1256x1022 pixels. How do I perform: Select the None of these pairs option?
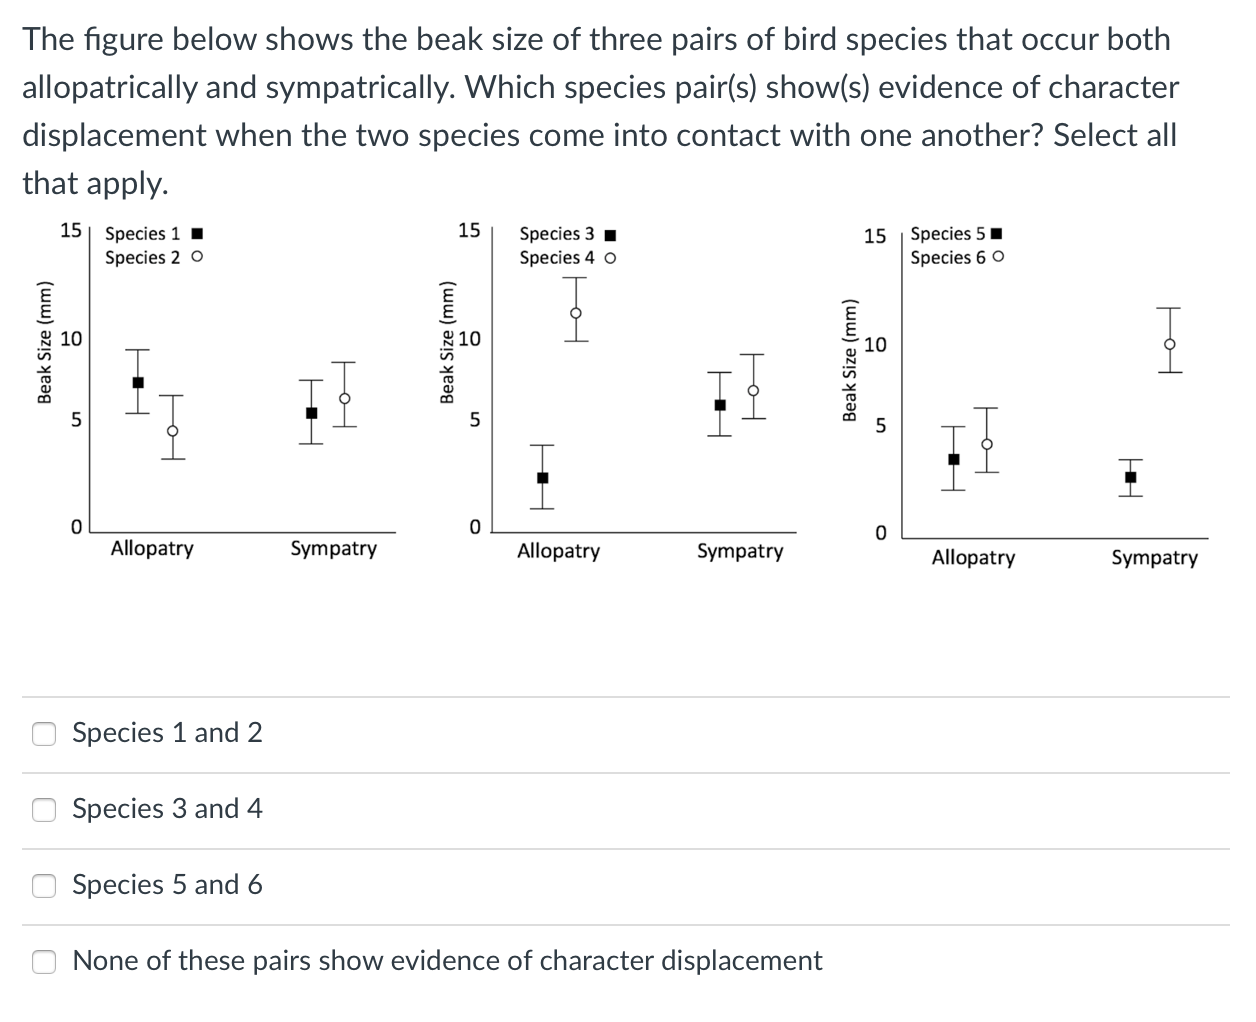pos(44,961)
